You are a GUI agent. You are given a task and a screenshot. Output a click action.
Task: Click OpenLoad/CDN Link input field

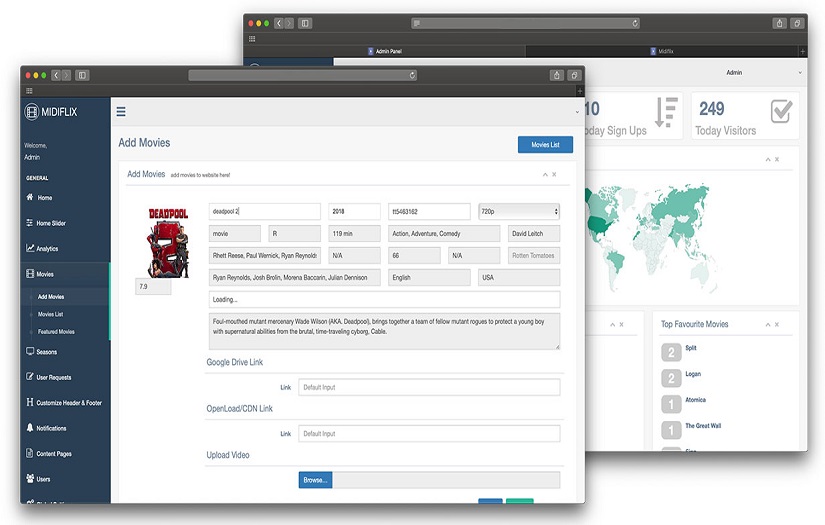(x=429, y=433)
